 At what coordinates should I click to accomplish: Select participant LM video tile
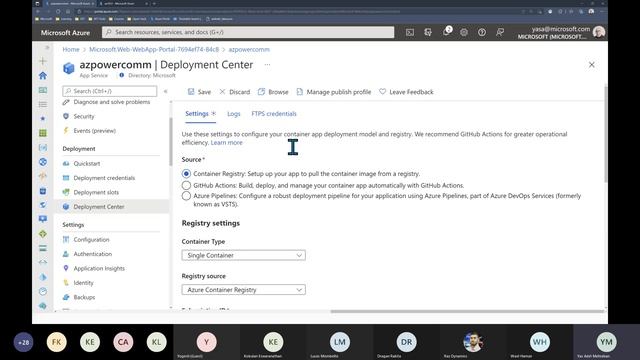pyautogui.click(x=340, y=342)
